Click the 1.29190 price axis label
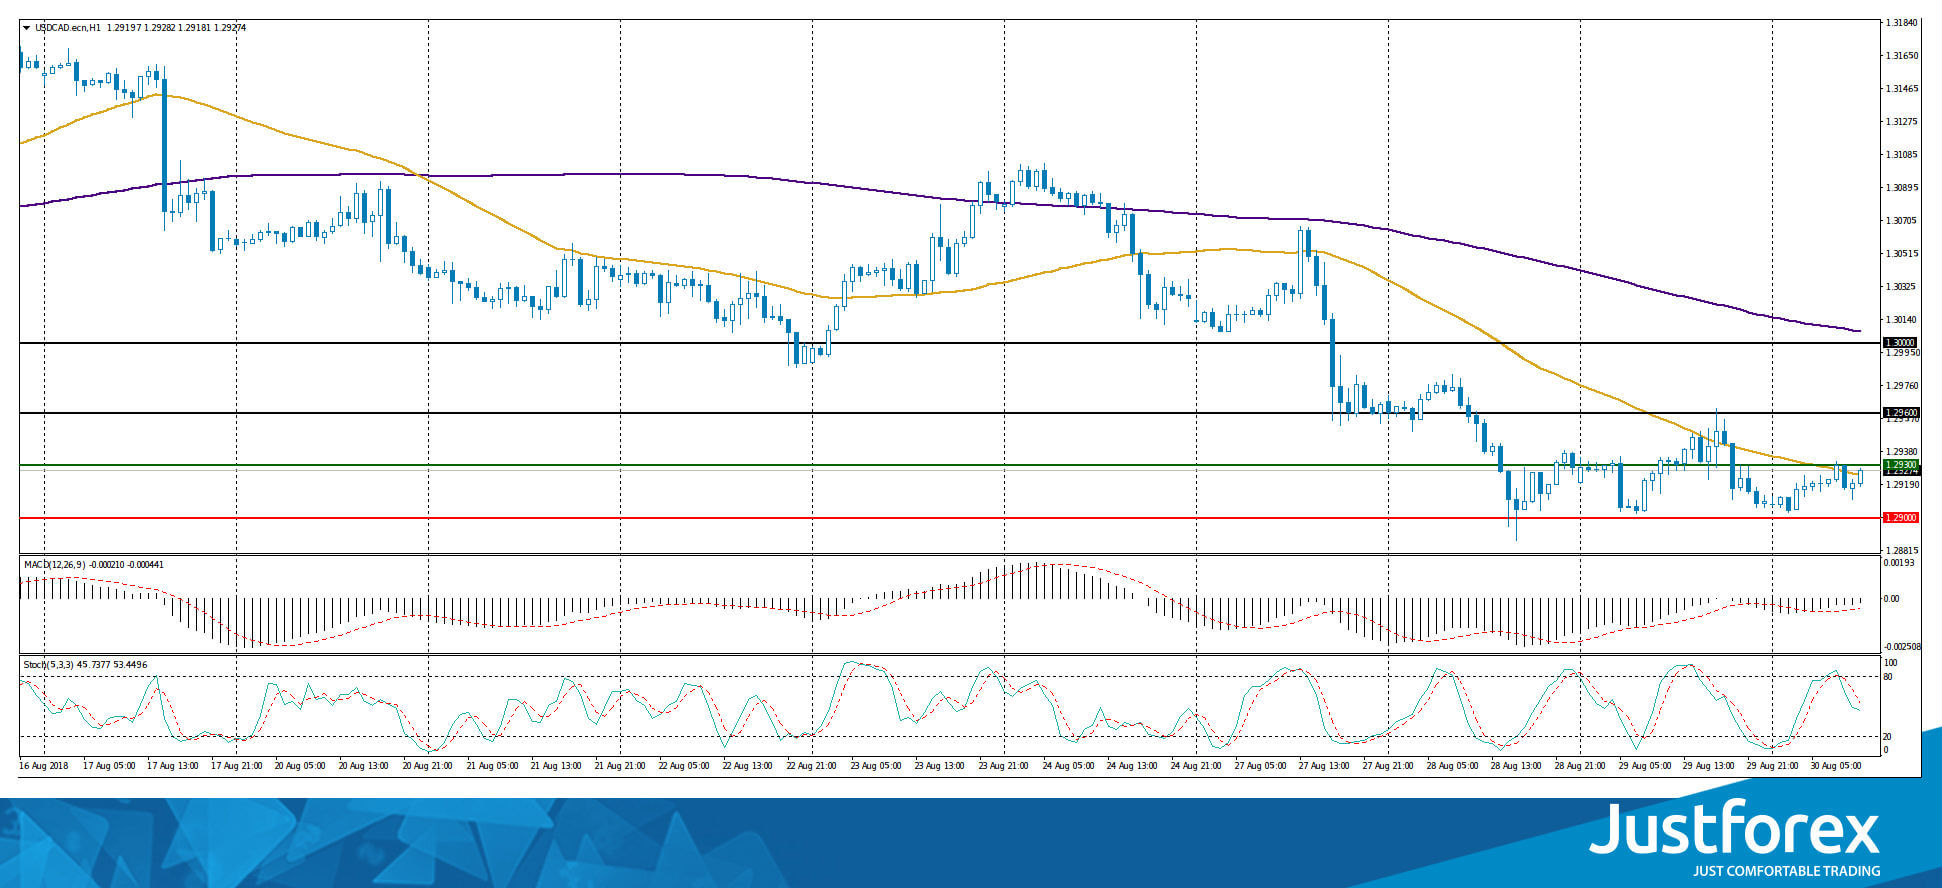This screenshot has height=888, width=1942. pyautogui.click(x=1901, y=485)
